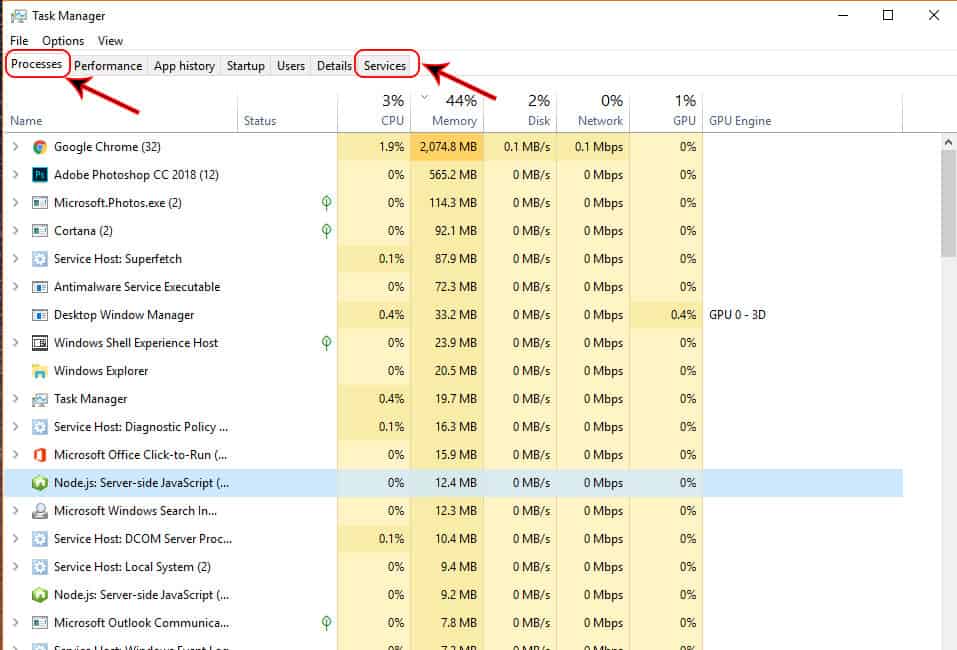957x650 pixels.
Task: Click the Microsoft.Photos.exe process icon
Action: click(40, 203)
